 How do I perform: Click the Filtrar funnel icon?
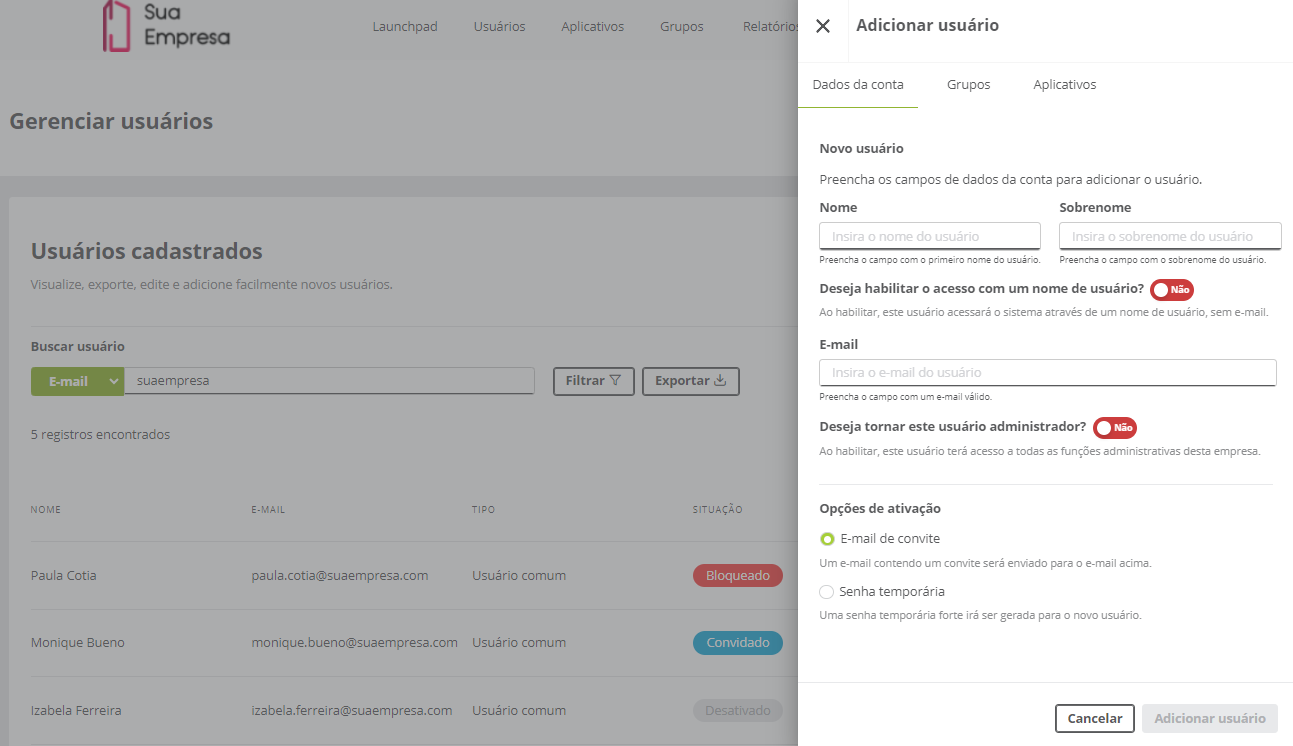(615, 381)
